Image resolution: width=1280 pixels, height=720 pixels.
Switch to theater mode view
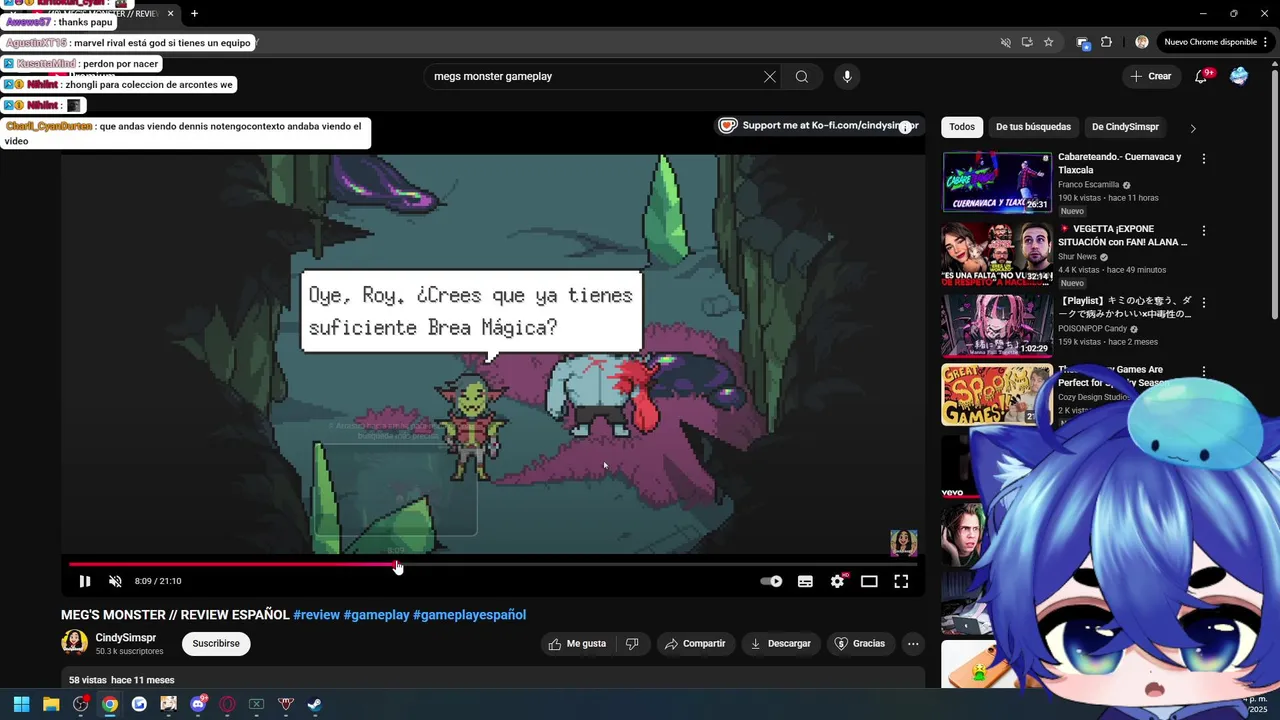click(869, 581)
